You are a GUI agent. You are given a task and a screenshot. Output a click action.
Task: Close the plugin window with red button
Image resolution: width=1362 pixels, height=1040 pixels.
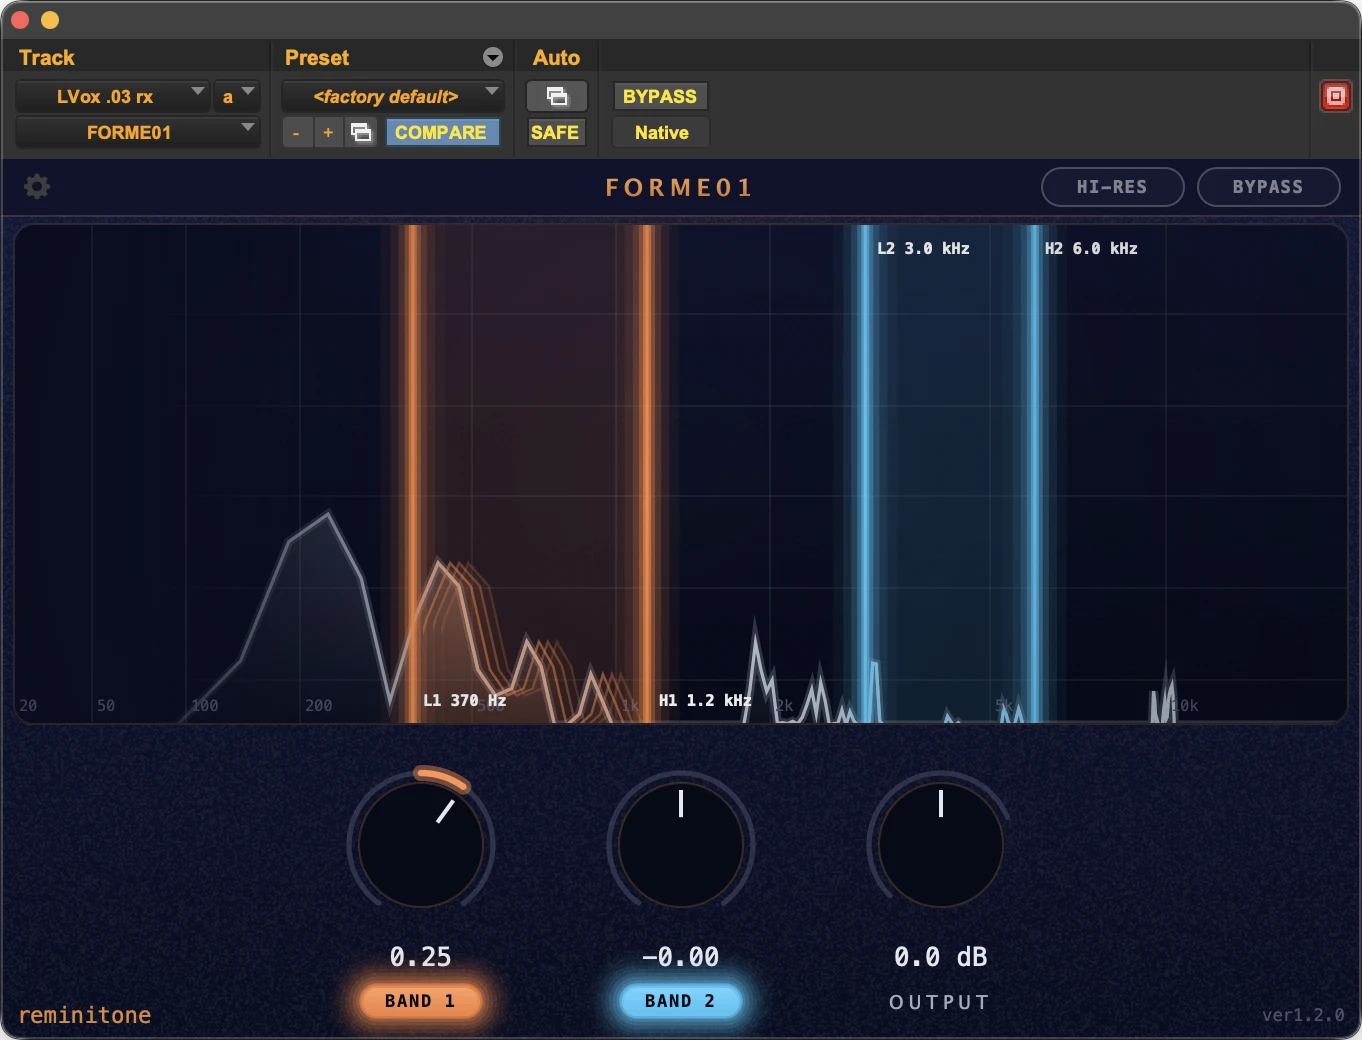pos(20,20)
